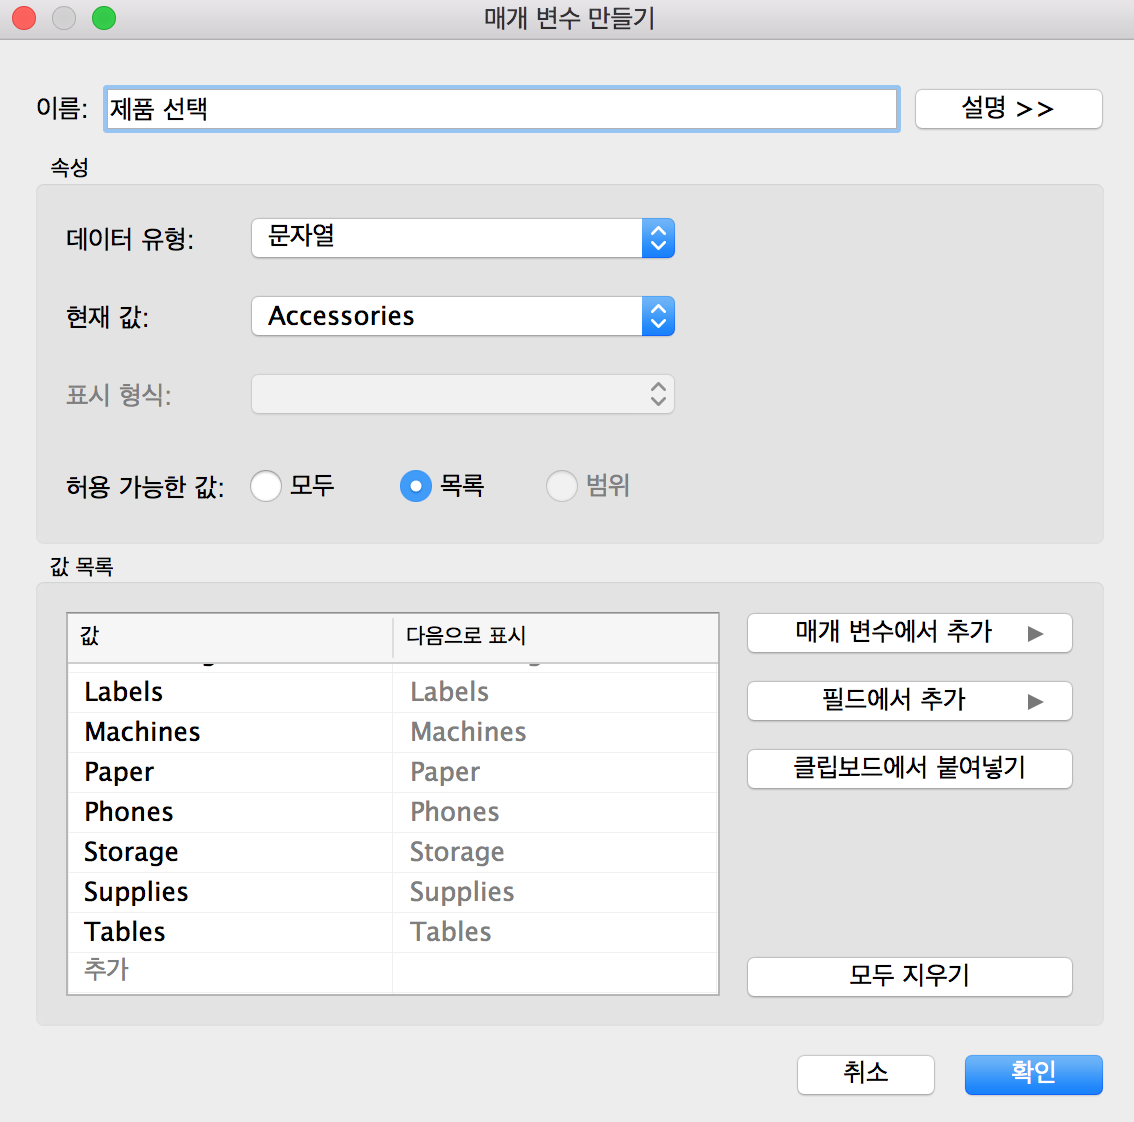Click Storage display-as cell
Image resolution: width=1134 pixels, height=1122 pixels.
click(555, 852)
